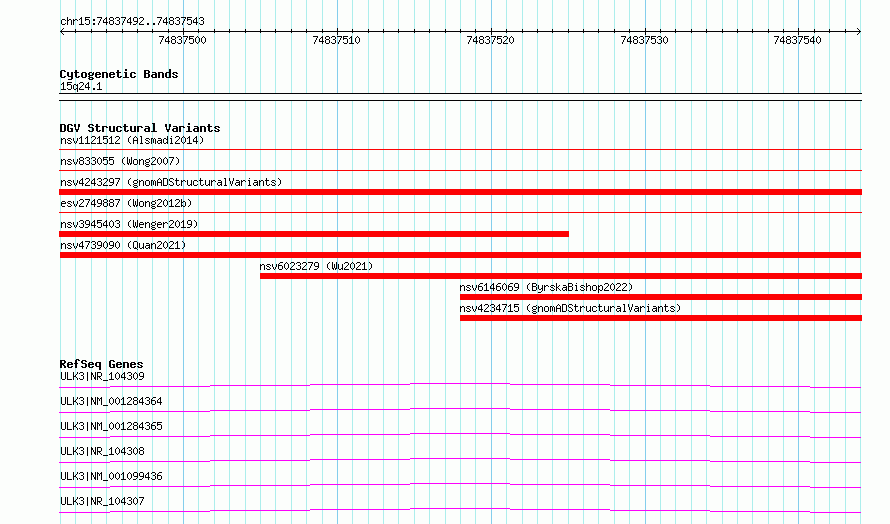The image size is (890, 524).
Task: Click ruler position 74837510
Action: (337, 40)
